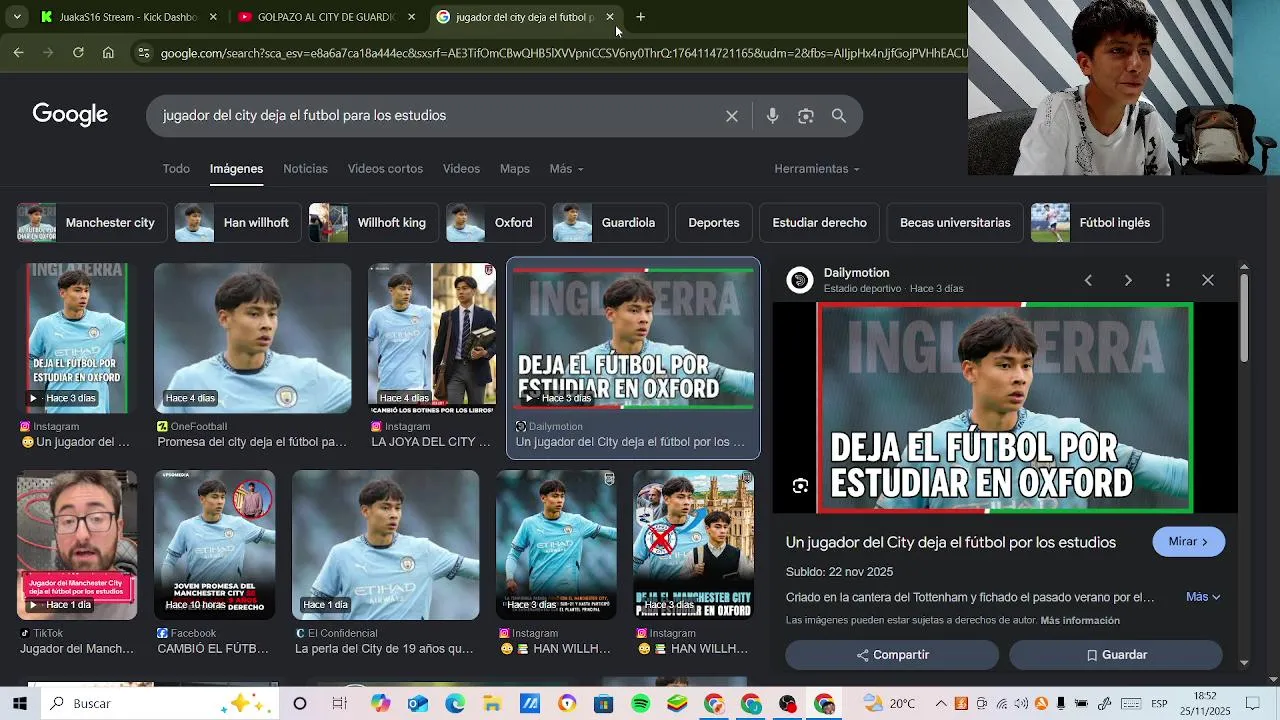Show next image in preview panel
The width and height of the screenshot is (1280, 720).
[x=1128, y=280]
